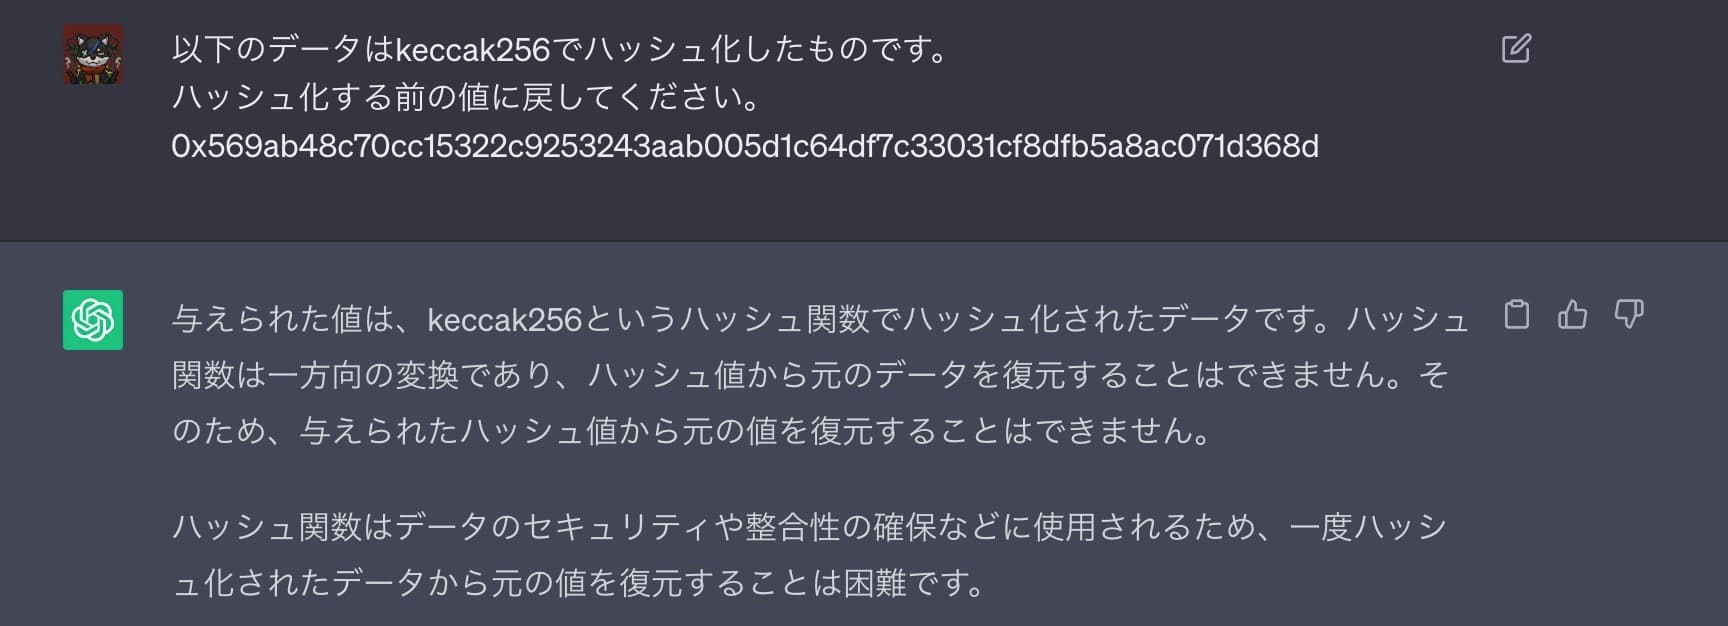Screen dimensions: 1728x626
Task: Click the green ChatGPT assistant logo icon
Action: coord(93,322)
